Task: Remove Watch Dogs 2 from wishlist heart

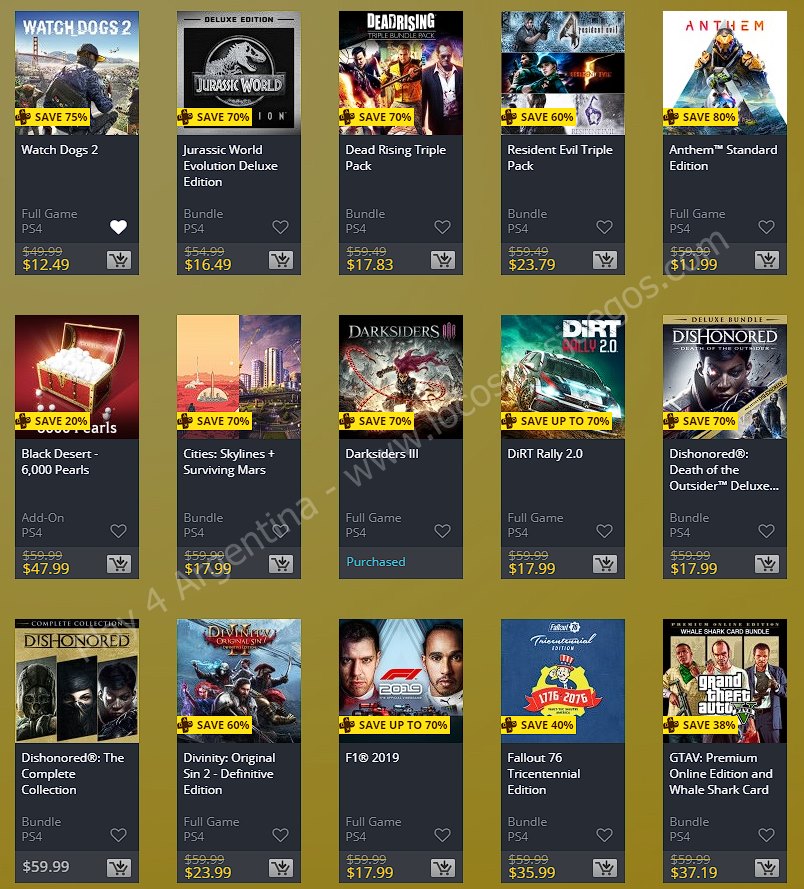Action: [119, 227]
